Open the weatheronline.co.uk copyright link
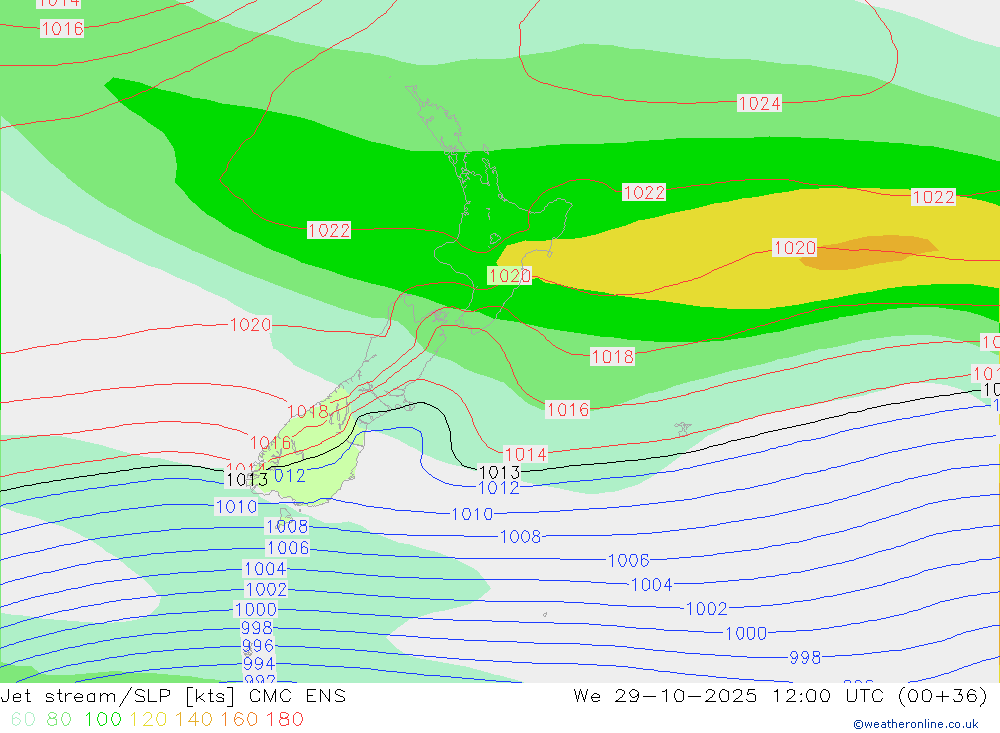This screenshot has width=1000, height=733. [x=916, y=724]
